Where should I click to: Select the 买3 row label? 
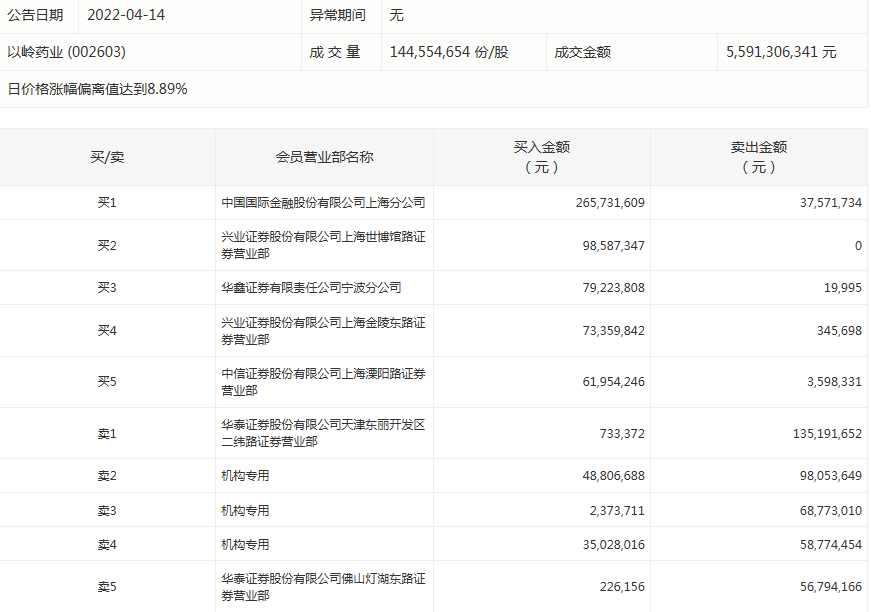107,288
